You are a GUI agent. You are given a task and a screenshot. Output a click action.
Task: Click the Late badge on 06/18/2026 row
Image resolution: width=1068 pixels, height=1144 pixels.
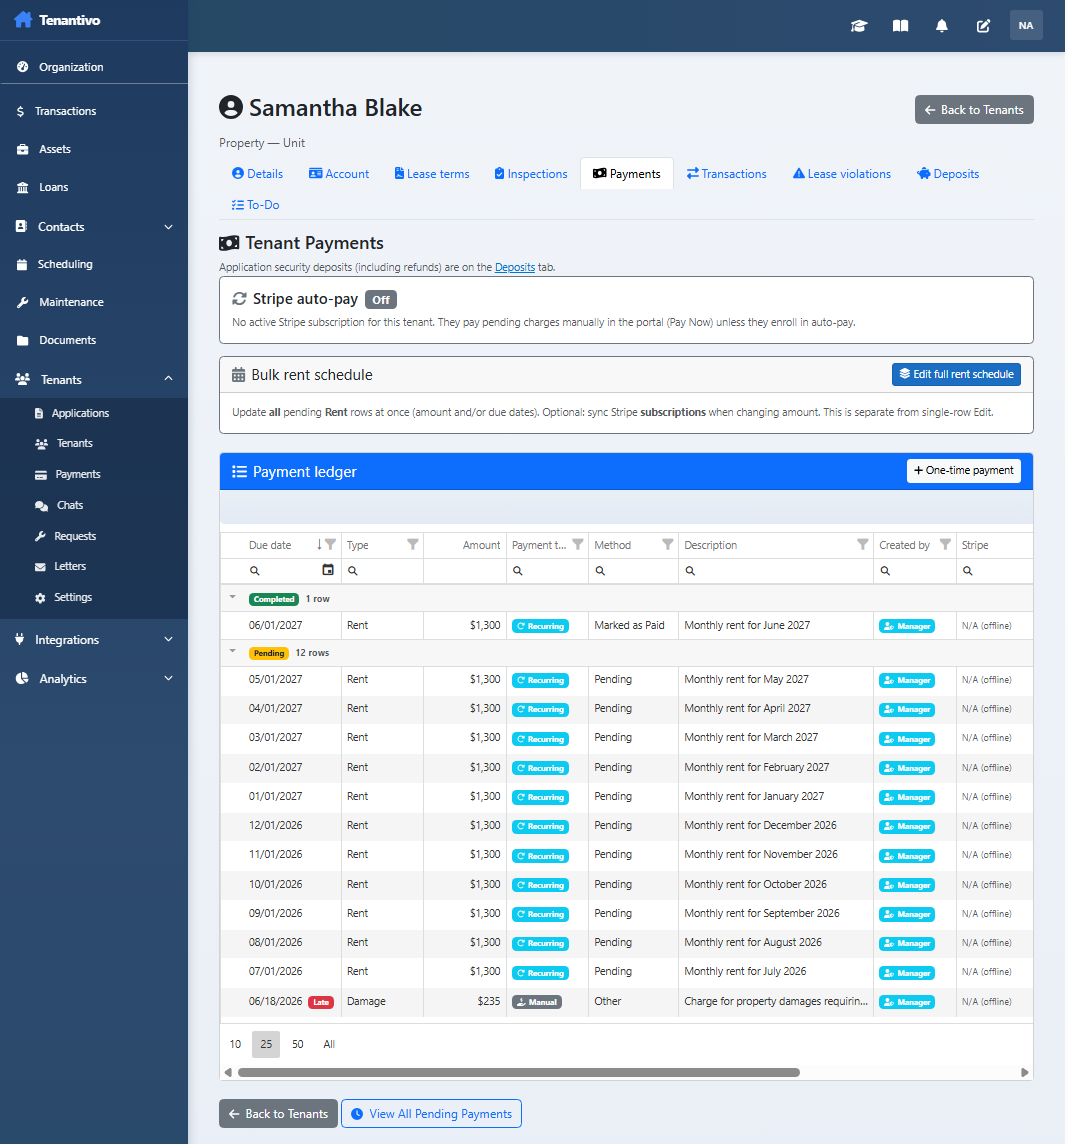click(320, 1002)
